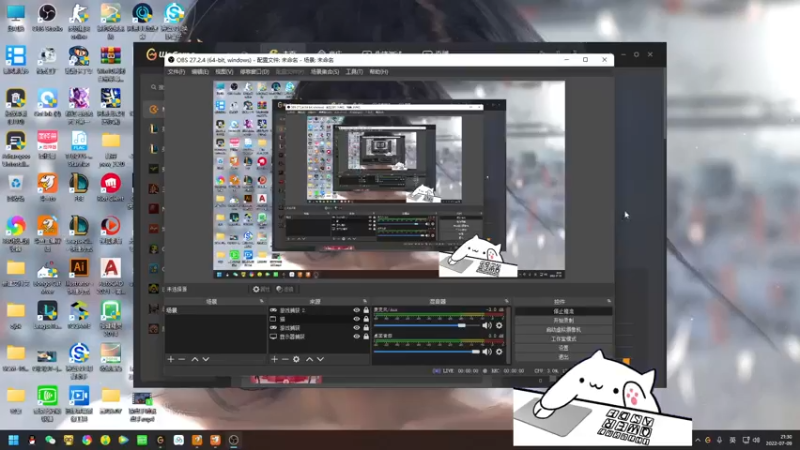Mute the desktop audio (桌面音频) channel

487,352
